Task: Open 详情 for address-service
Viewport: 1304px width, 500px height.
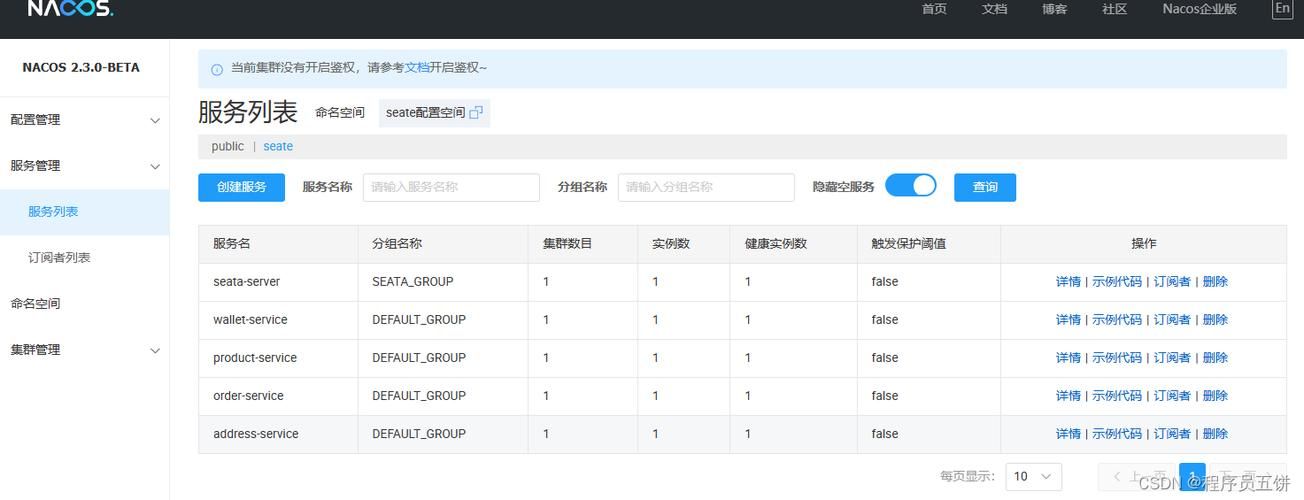Action: [1068, 434]
